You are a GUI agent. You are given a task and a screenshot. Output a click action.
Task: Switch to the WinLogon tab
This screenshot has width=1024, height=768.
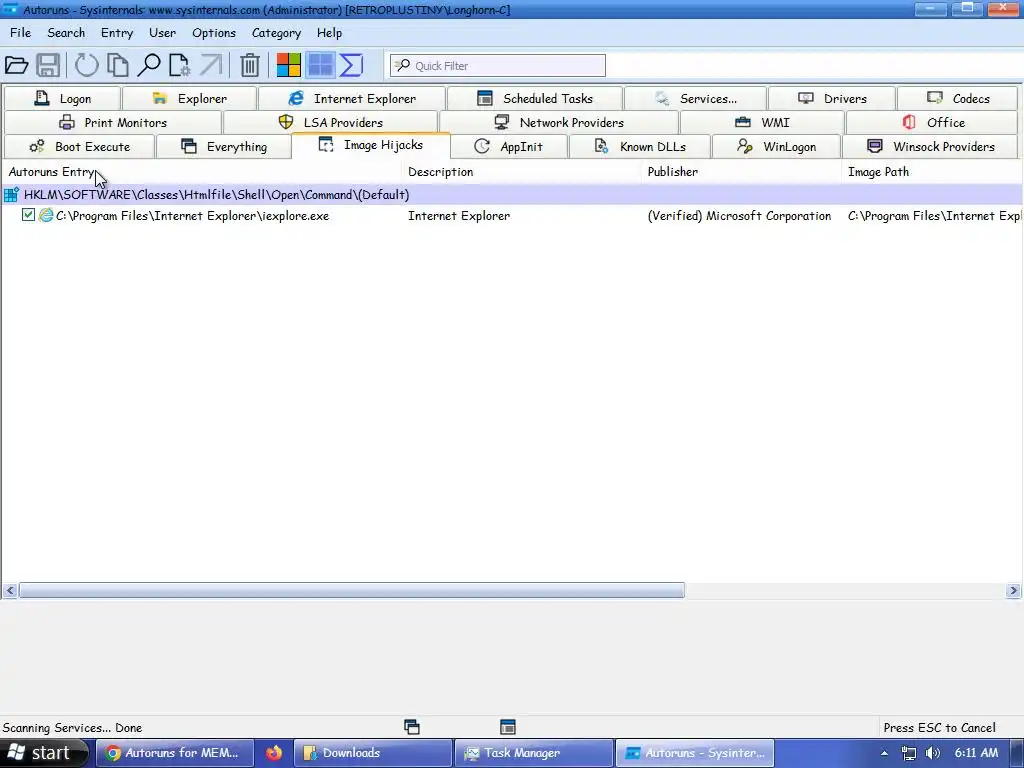pyautogui.click(x=776, y=146)
